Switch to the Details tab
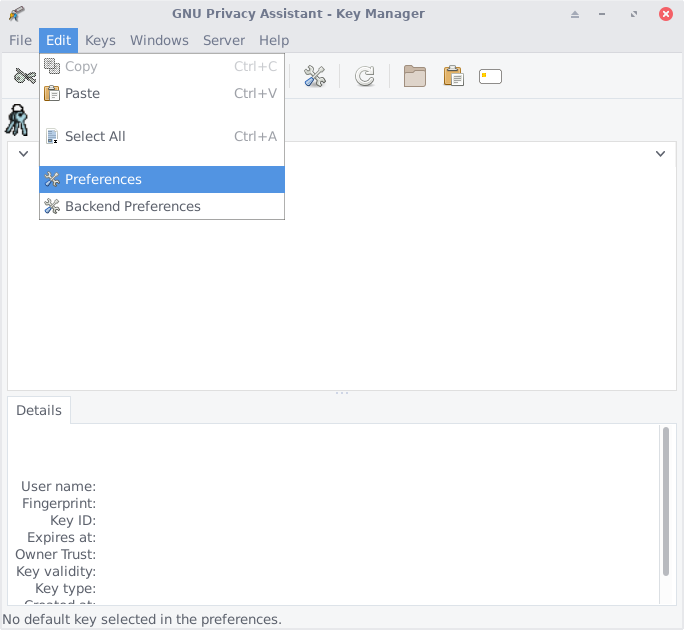Image resolution: width=684 pixels, height=630 pixels. coord(39,410)
